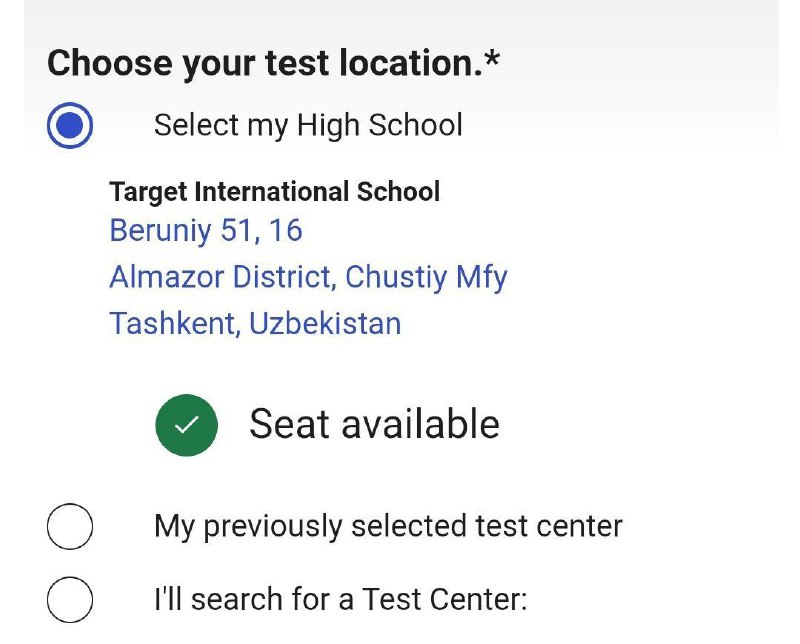The width and height of the screenshot is (800, 644).
Task: Click the green seat available checkmark icon
Action: (186, 425)
